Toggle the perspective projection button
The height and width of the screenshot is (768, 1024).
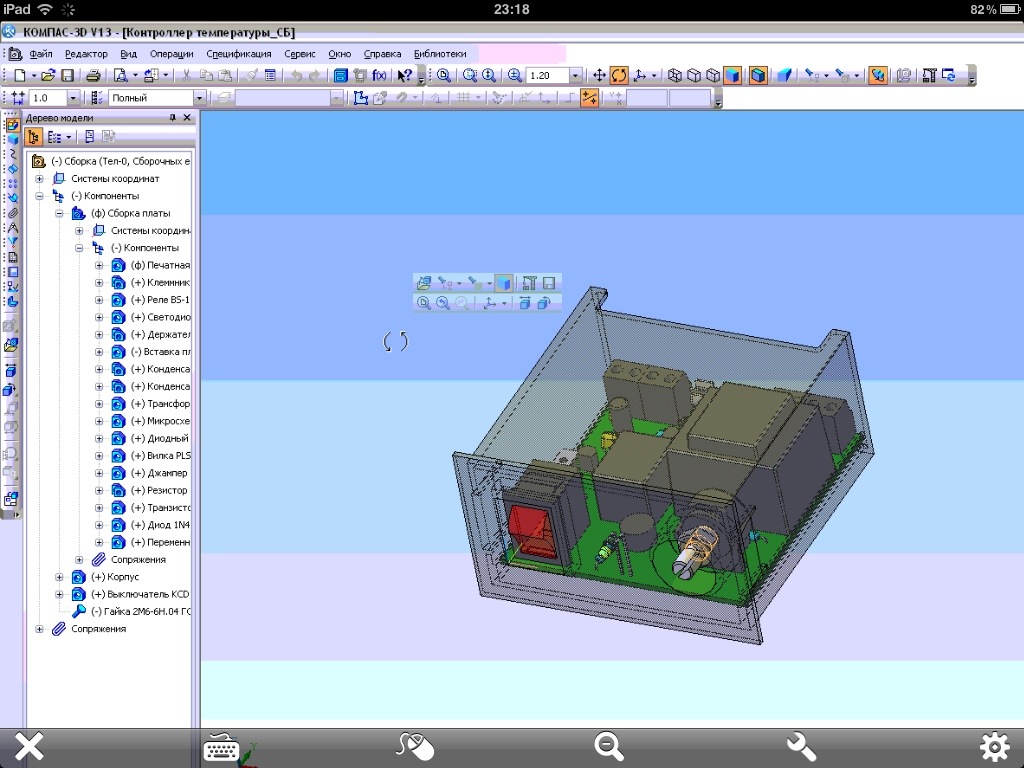click(x=785, y=76)
